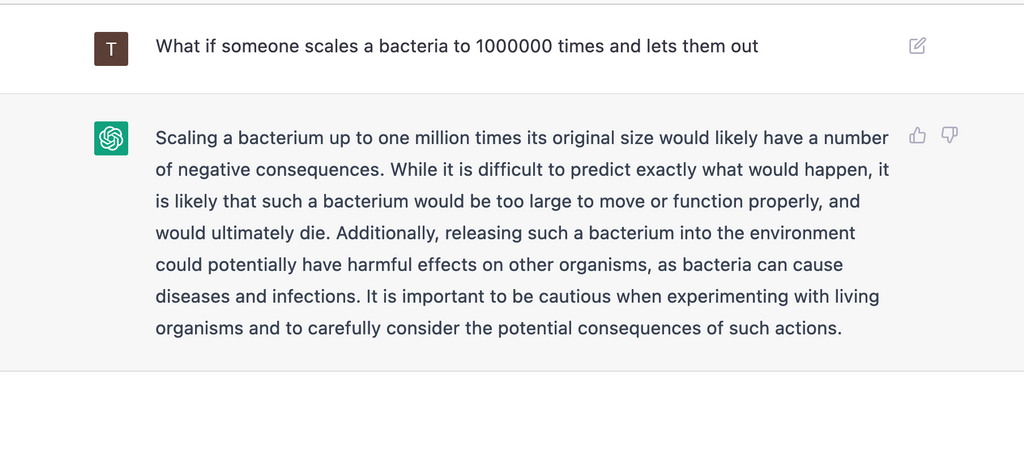Image resolution: width=1024 pixels, height=449 pixels.
Task: Click the brown user avatar labeled T
Action: click(111, 49)
